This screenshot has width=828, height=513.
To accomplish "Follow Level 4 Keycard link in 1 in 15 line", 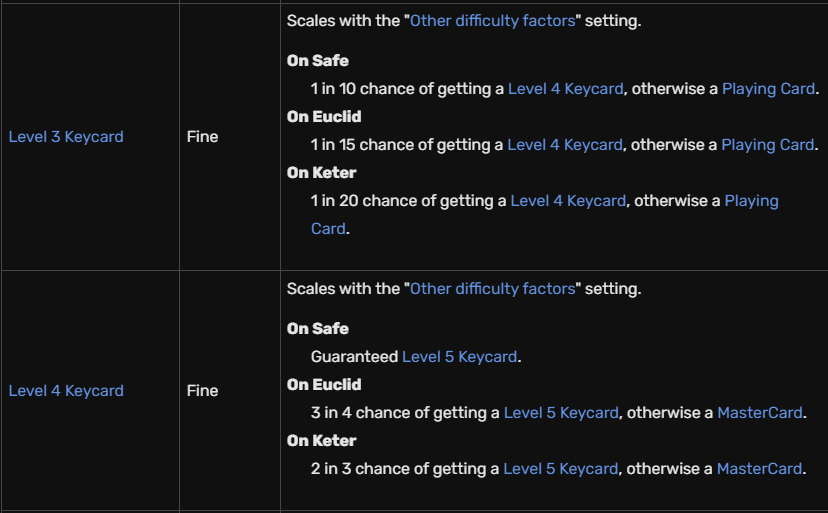I will 565,145.
